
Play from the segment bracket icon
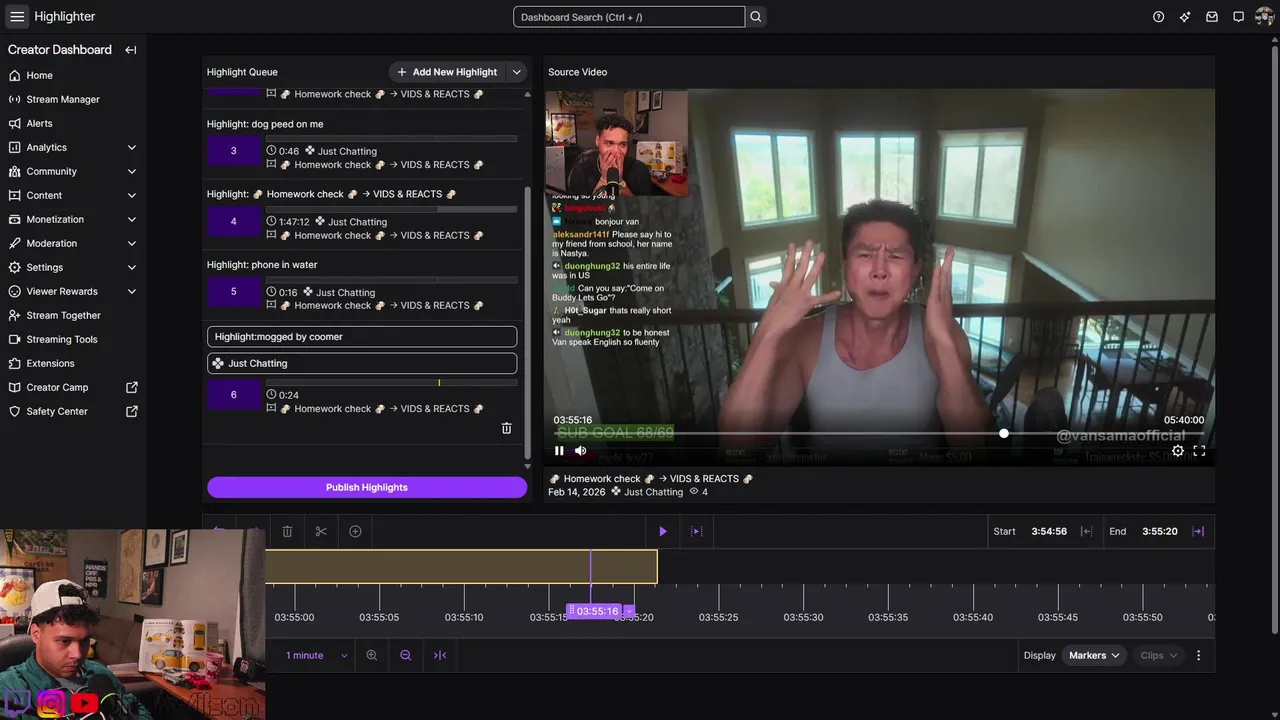coord(697,531)
